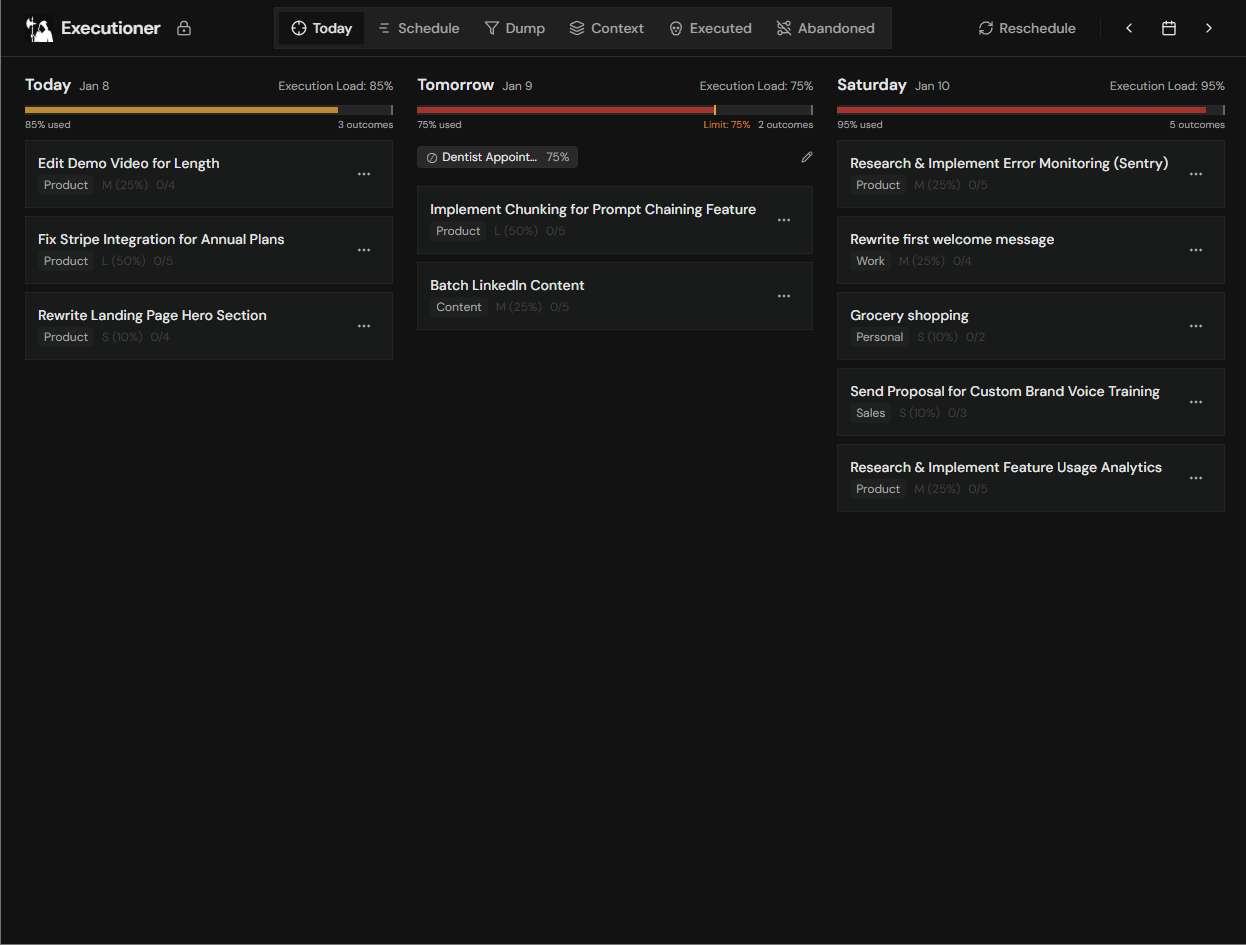The height and width of the screenshot is (945, 1246).
Task: Click the Reschedule button
Action: pyautogui.click(x=1027, y=28)
